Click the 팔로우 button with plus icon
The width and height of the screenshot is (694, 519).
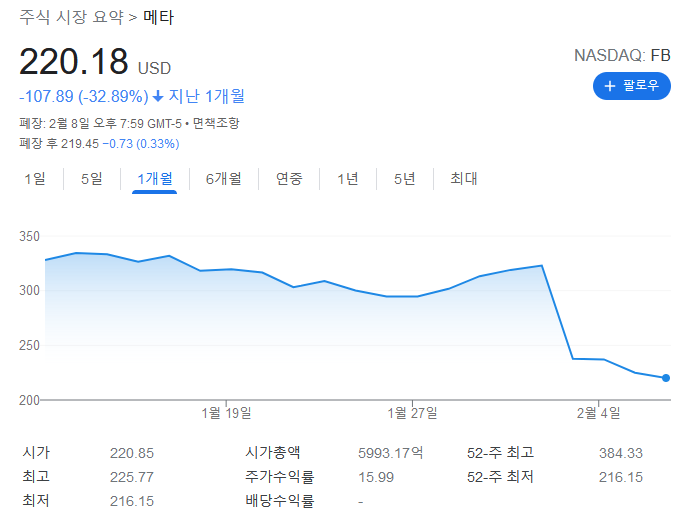click(631, 86)
